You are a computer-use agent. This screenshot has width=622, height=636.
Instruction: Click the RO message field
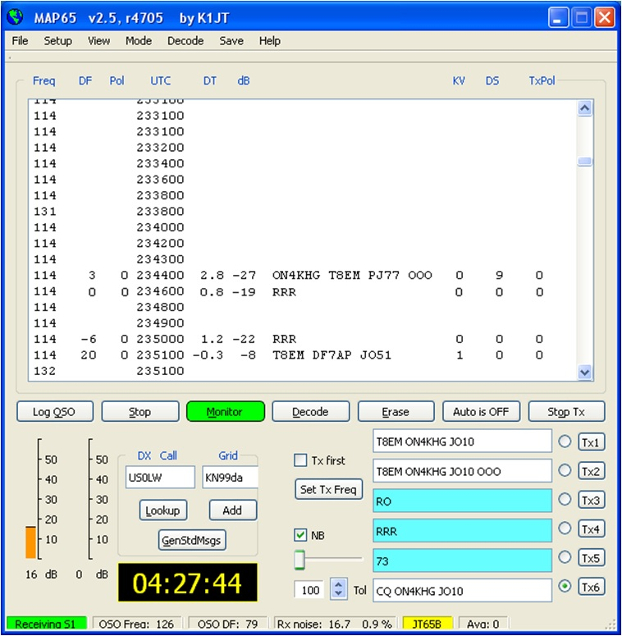[x=462, y=501]
